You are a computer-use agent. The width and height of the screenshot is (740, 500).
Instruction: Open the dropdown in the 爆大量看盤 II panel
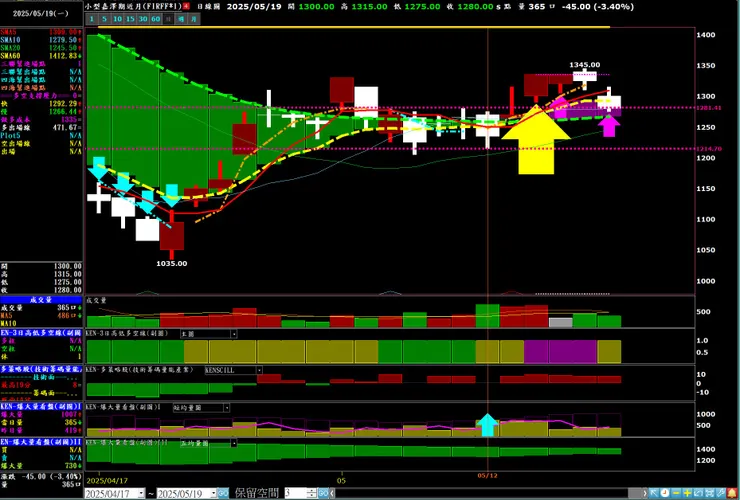(x=234, y=443)
